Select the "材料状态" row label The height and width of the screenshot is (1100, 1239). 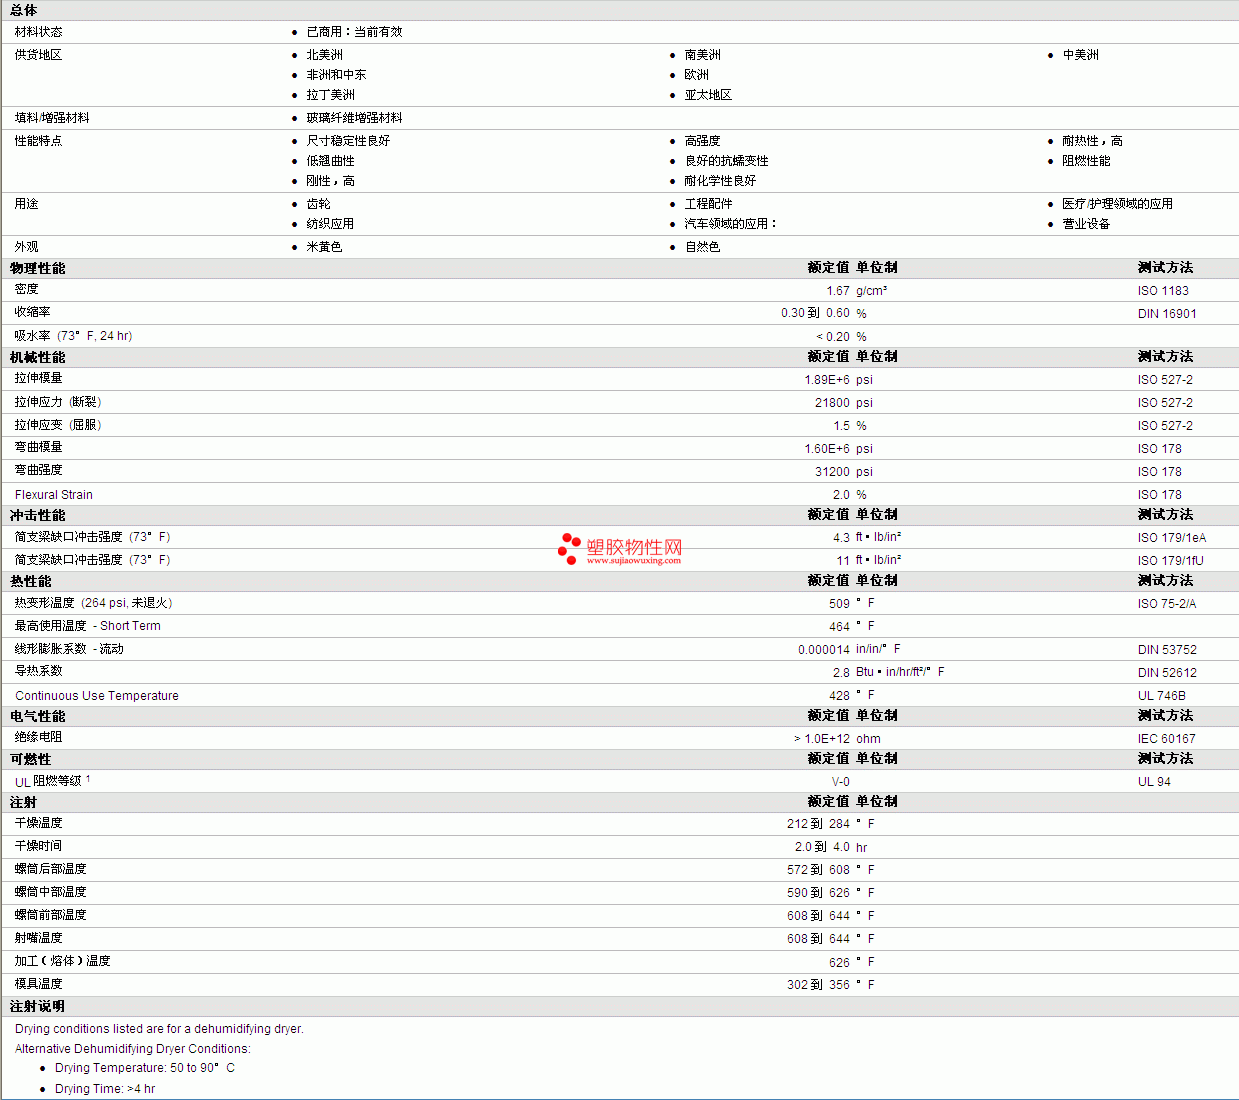(38, 32)
